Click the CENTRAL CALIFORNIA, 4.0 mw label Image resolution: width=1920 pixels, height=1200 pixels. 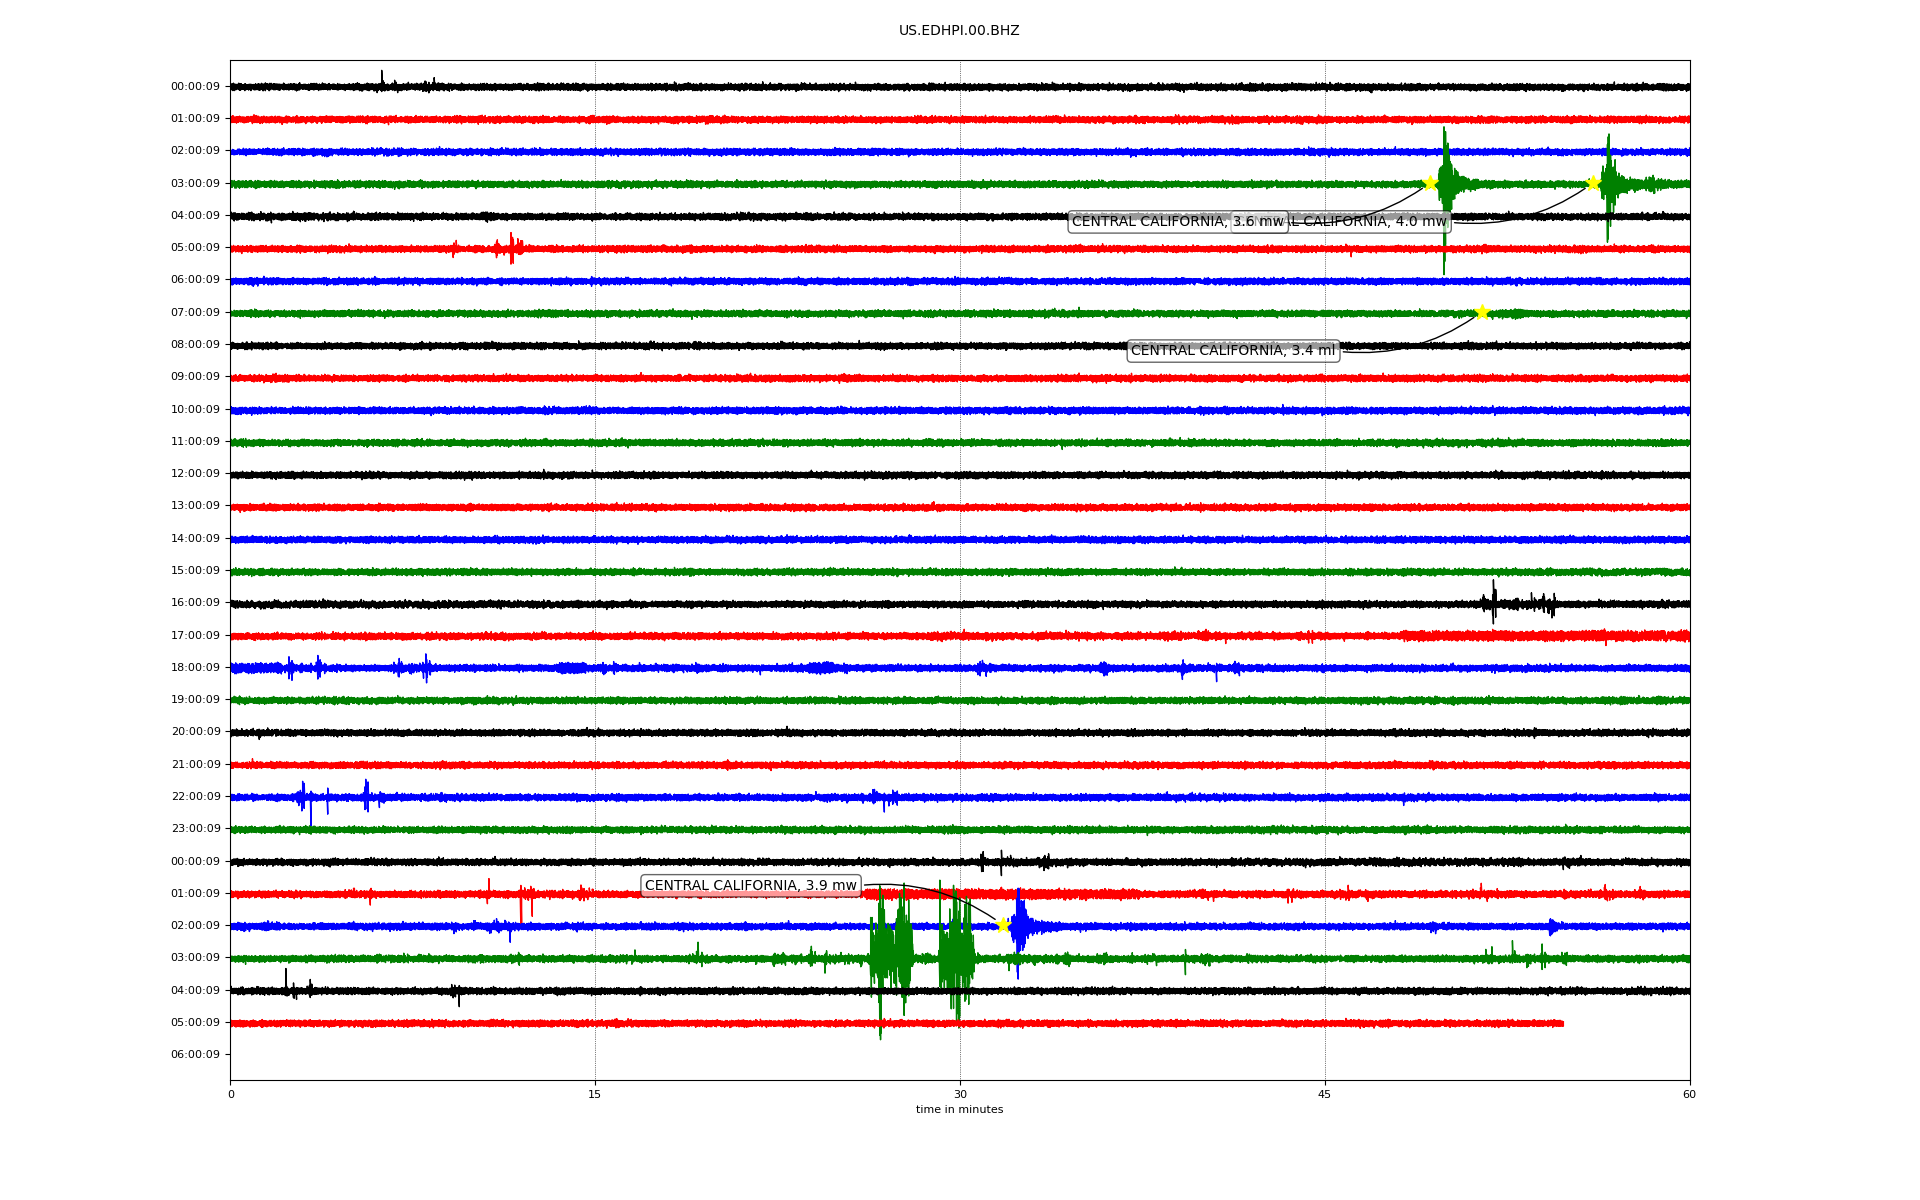1372,222
